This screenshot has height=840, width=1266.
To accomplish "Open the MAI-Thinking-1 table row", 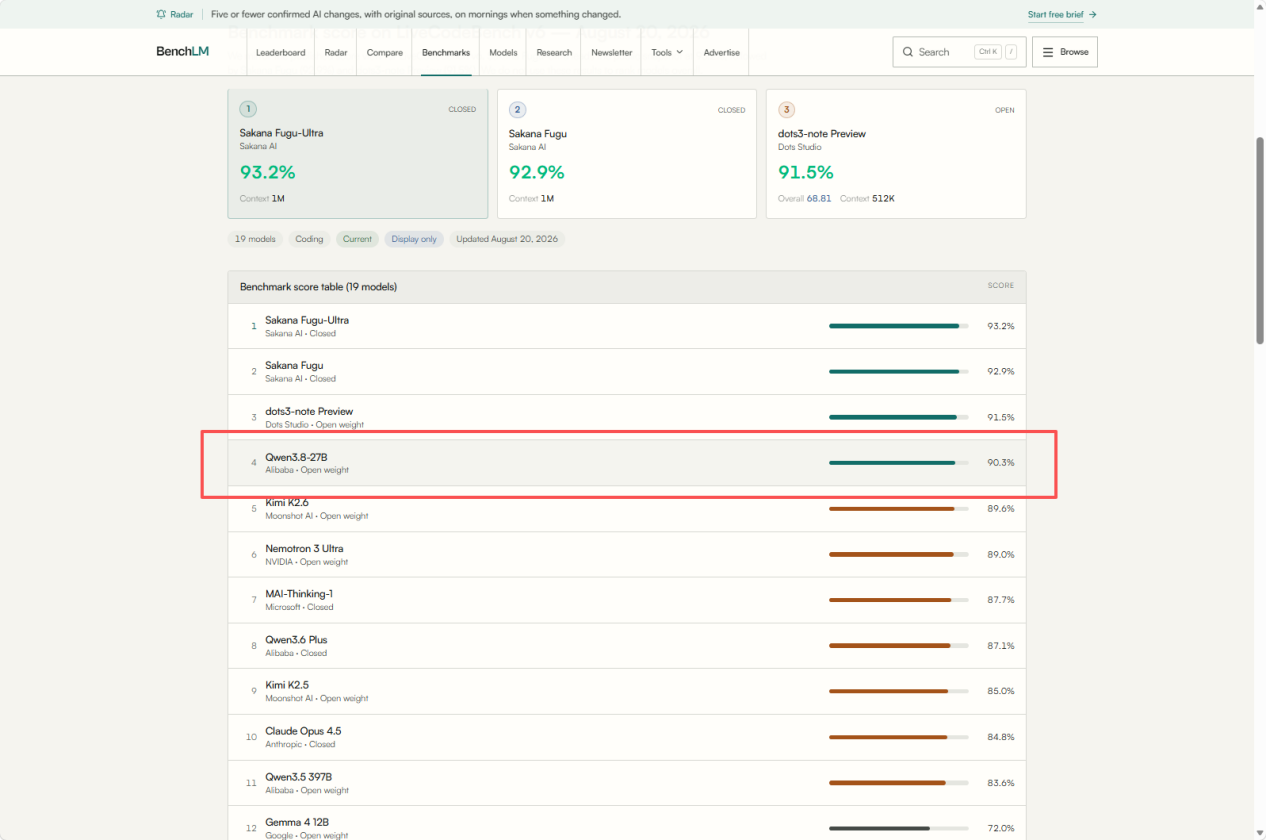I will click(627, 600).
